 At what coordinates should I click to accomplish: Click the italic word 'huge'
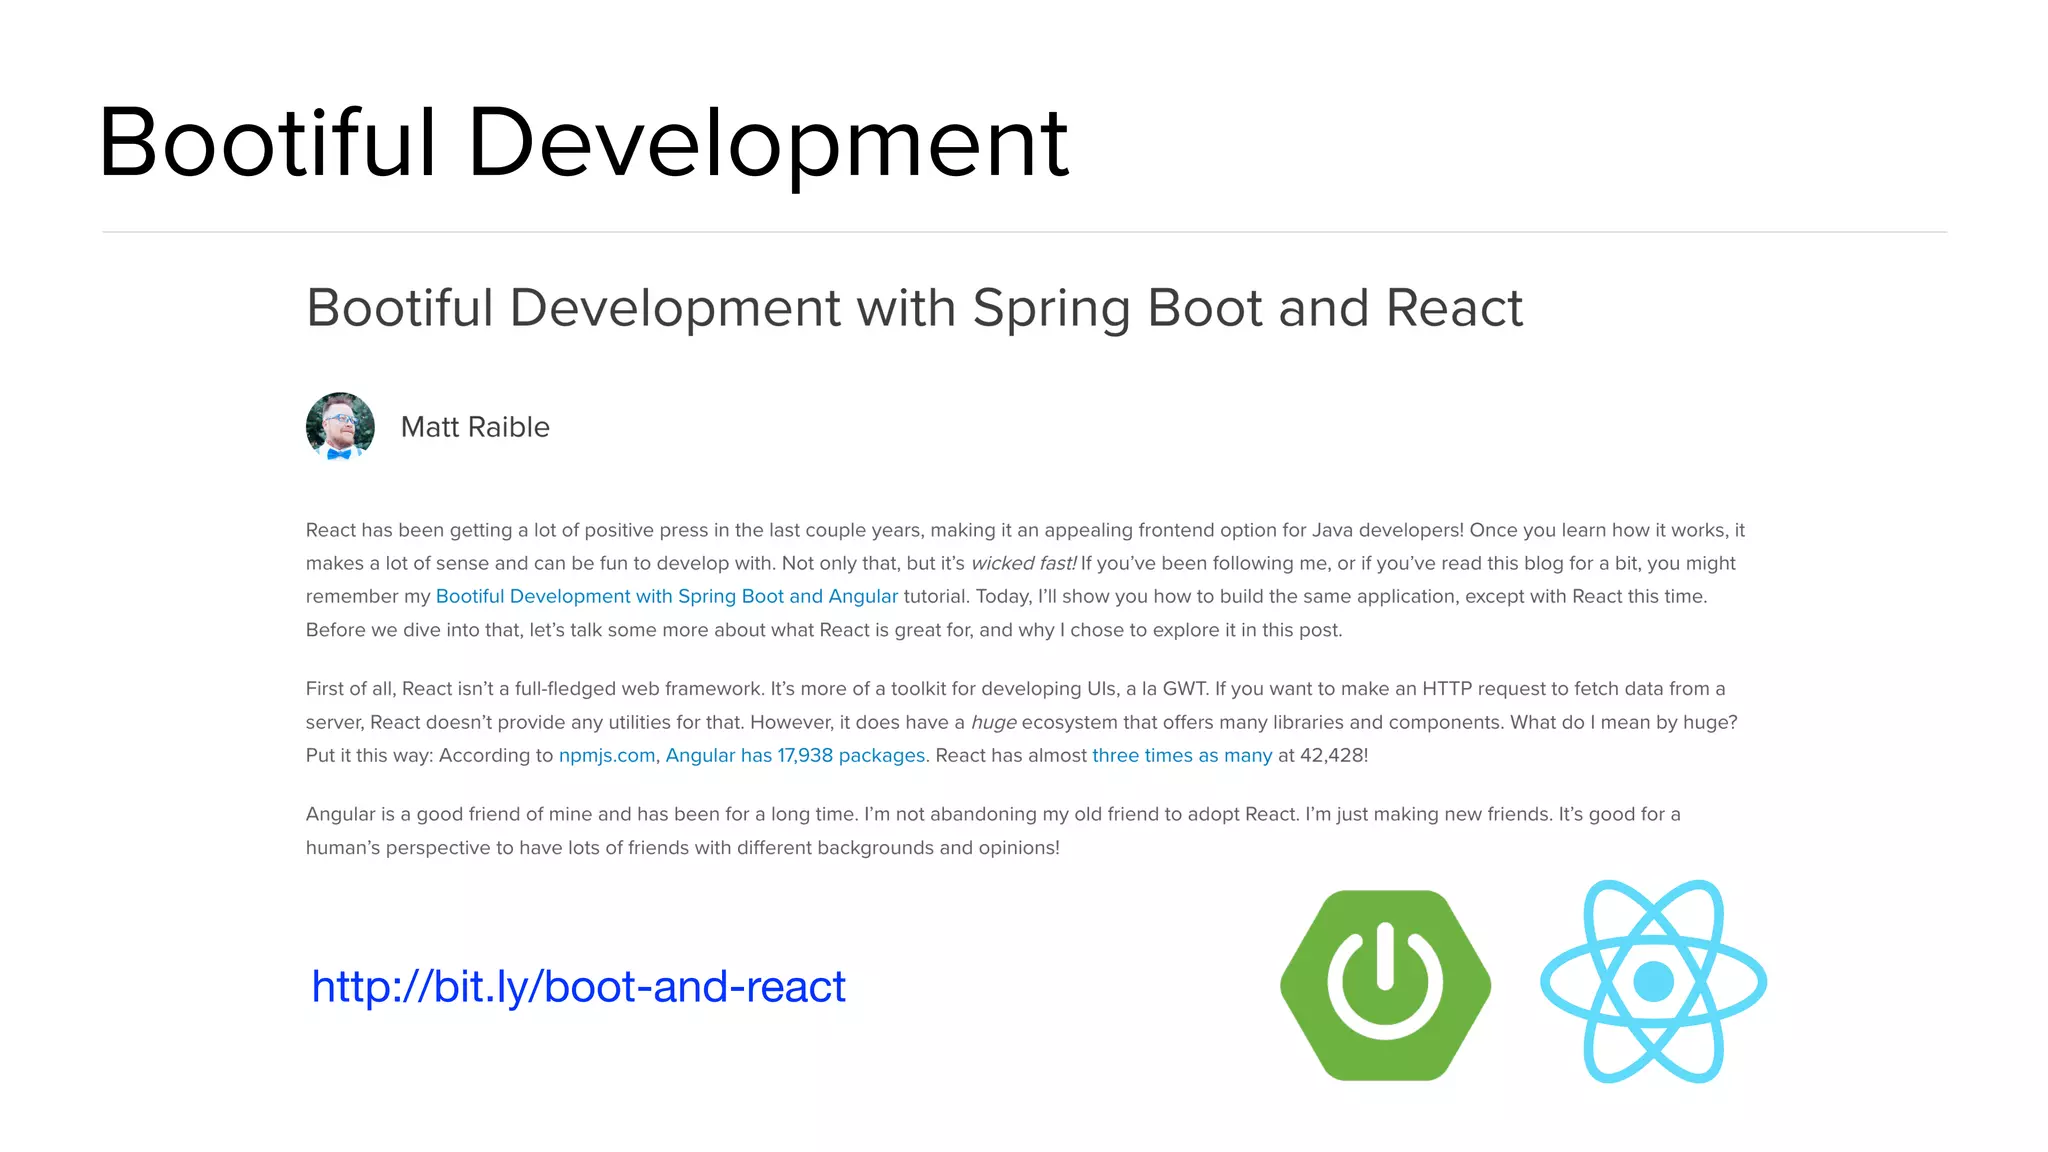pos(993,722)
